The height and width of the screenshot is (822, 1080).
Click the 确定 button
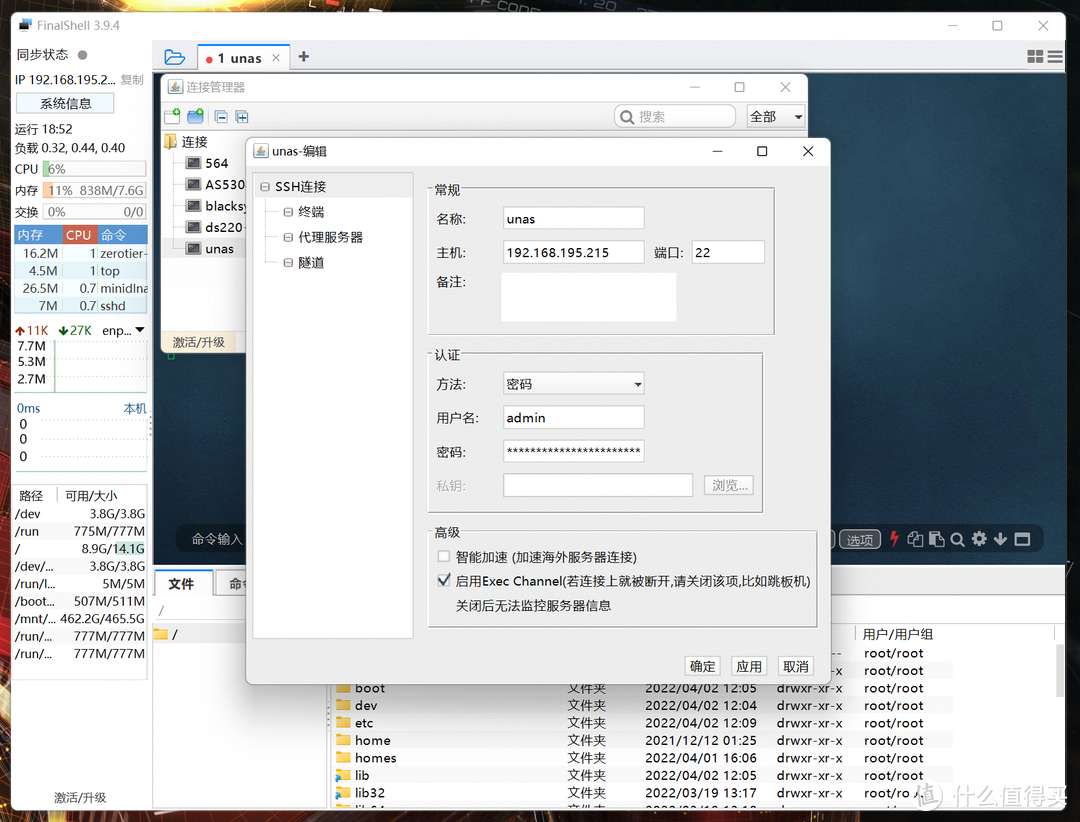coord(702,666)
